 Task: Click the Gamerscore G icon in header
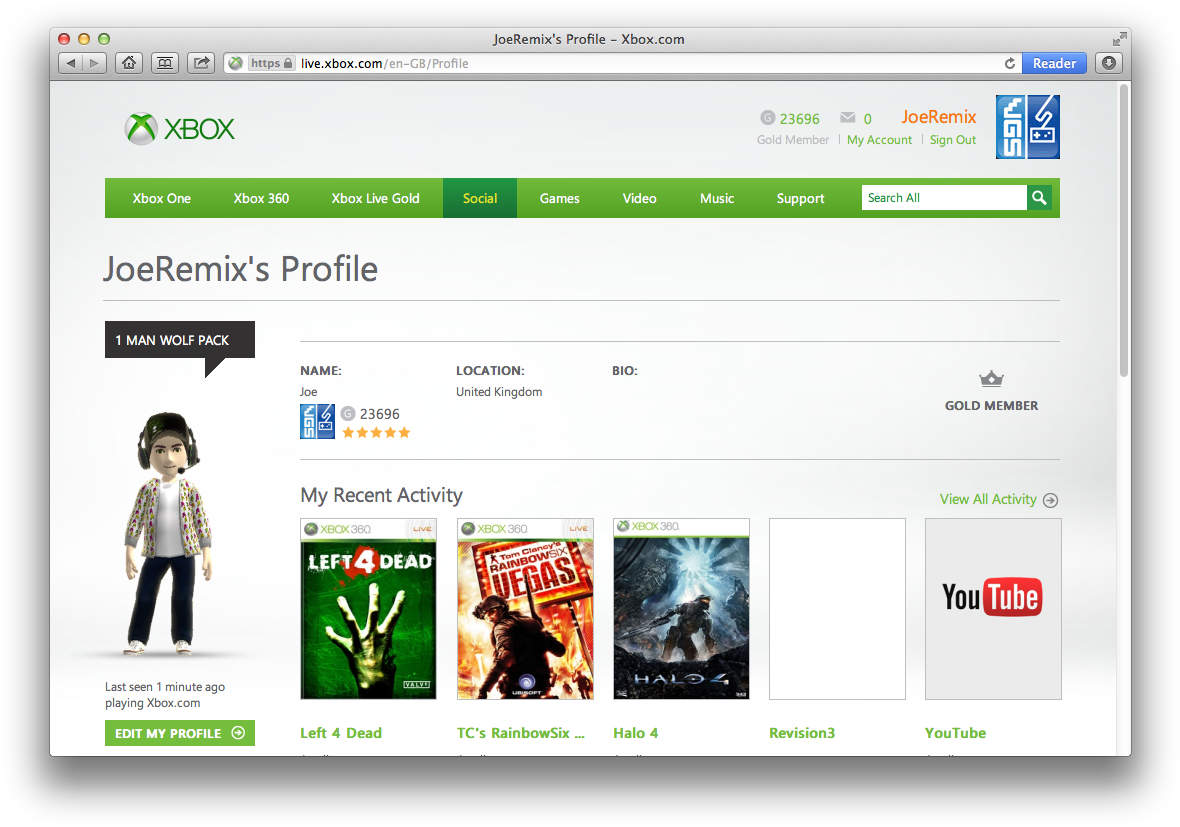(767, 117)
